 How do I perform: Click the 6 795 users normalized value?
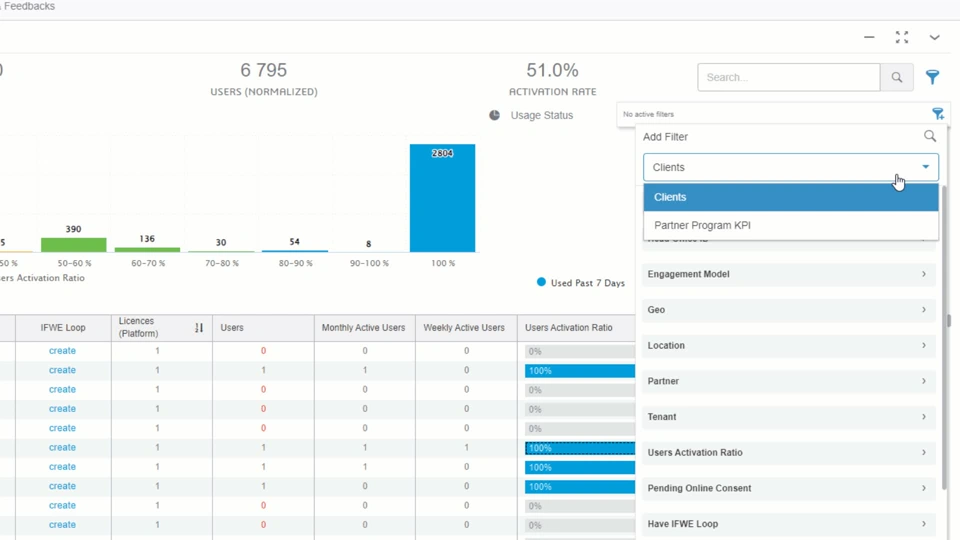263,70
